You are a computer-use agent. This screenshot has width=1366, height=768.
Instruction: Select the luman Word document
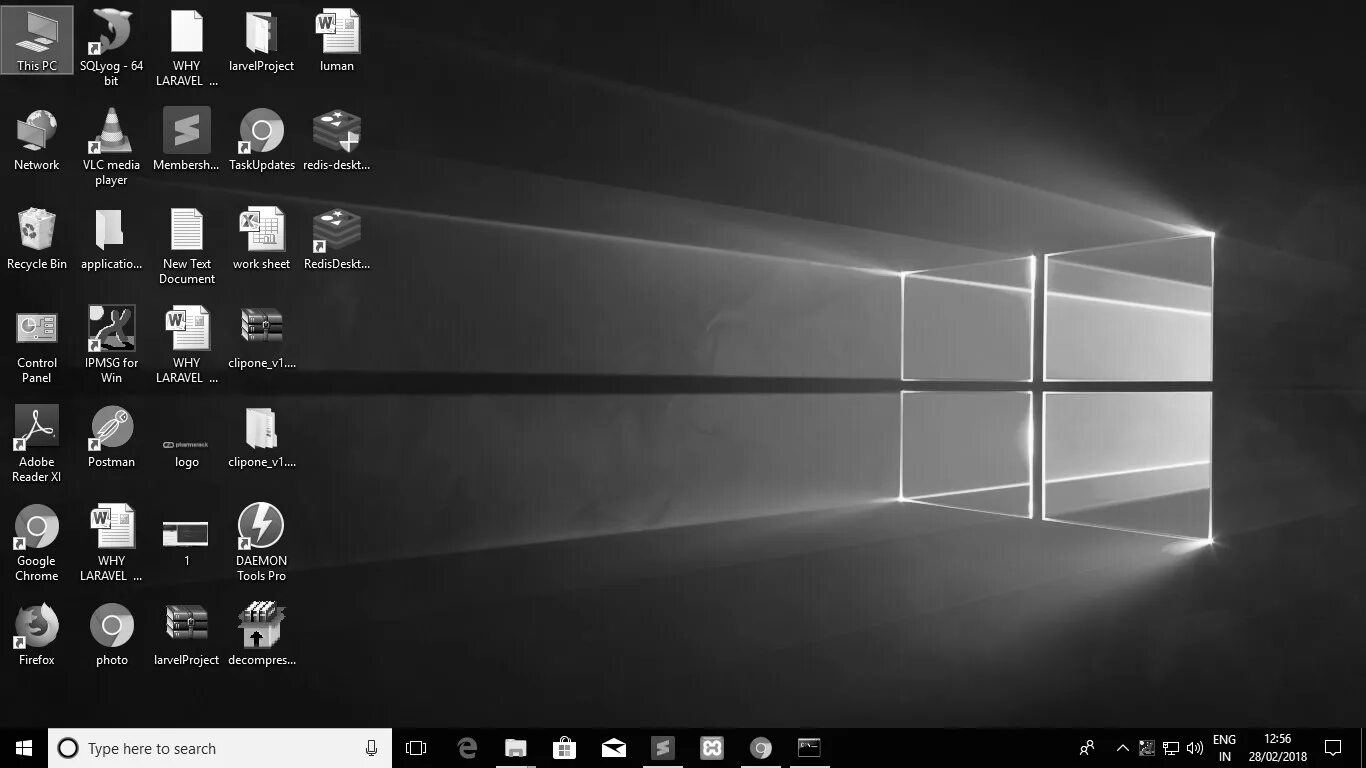click(336, 40)
